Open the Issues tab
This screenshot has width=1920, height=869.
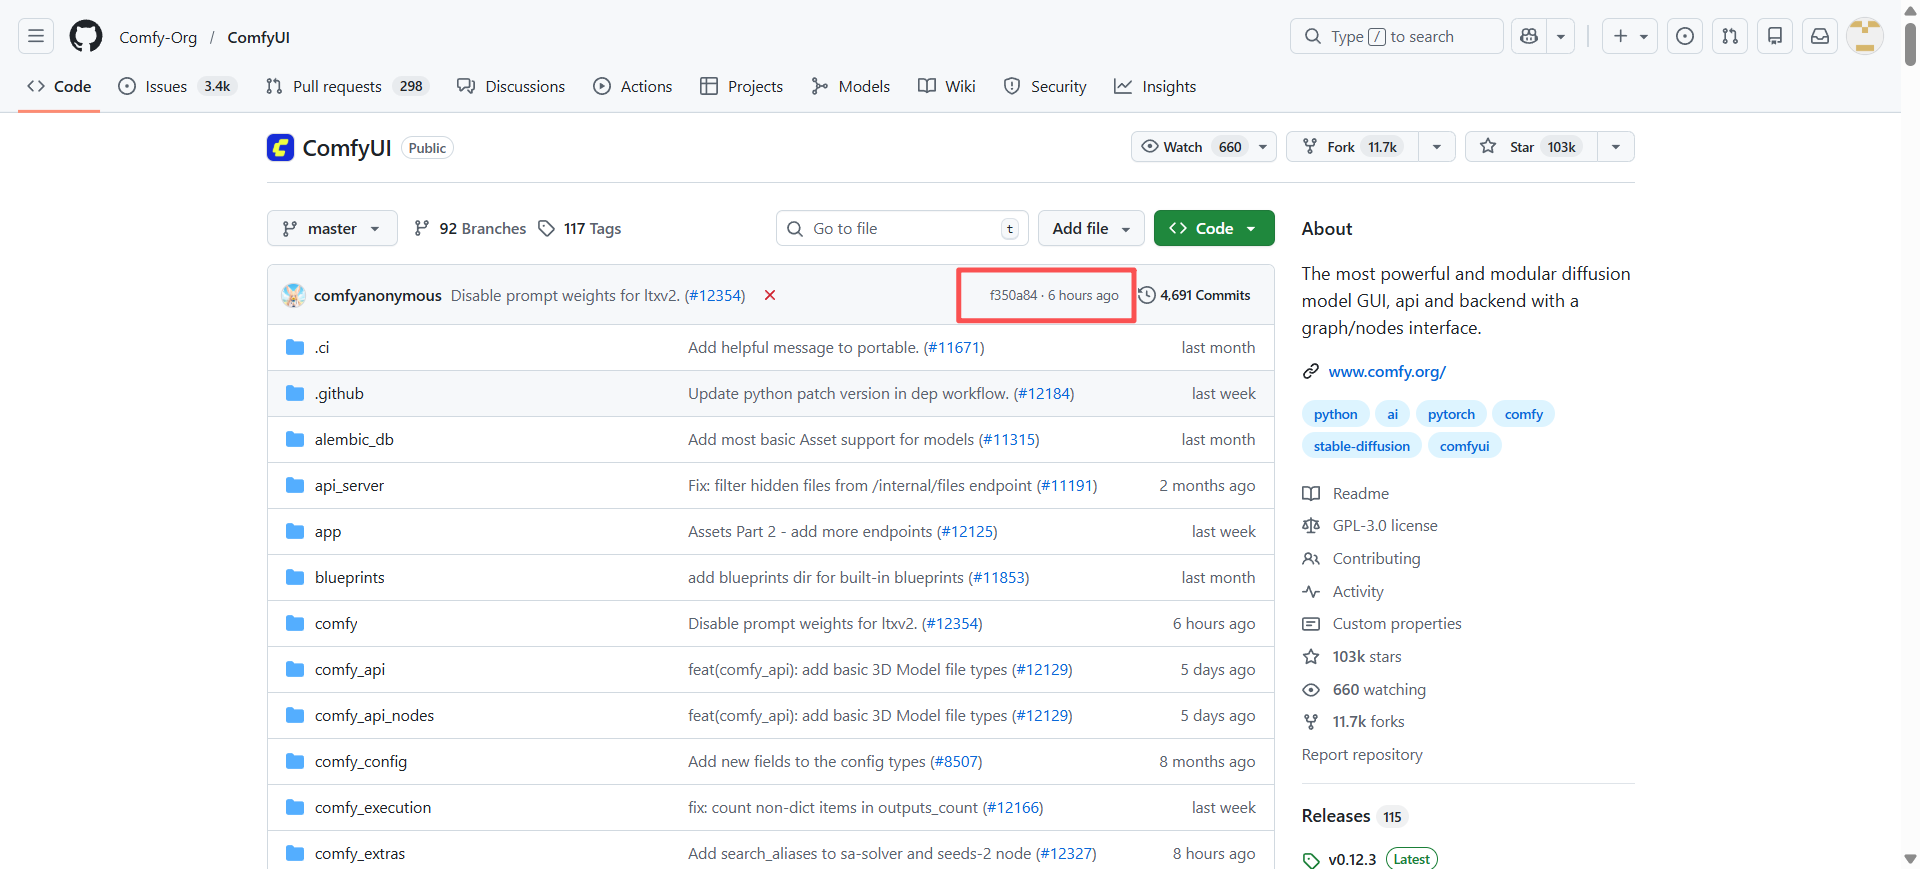[175, 87]
